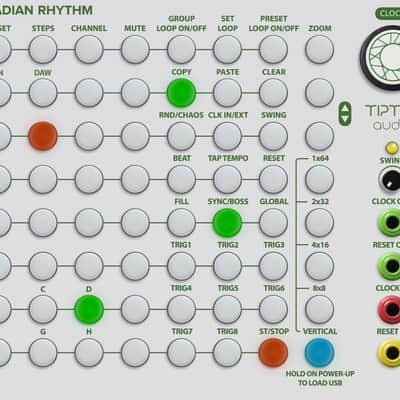Enable RND/CHAOS mode button
Viewport: 400px width, 400px height.
(181, 136)
